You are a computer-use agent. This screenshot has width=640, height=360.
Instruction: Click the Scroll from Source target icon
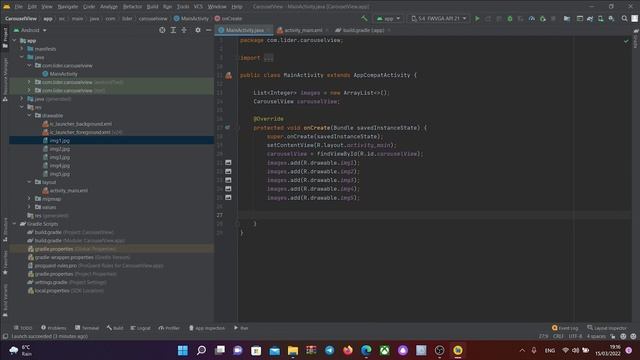click(162, 30)
